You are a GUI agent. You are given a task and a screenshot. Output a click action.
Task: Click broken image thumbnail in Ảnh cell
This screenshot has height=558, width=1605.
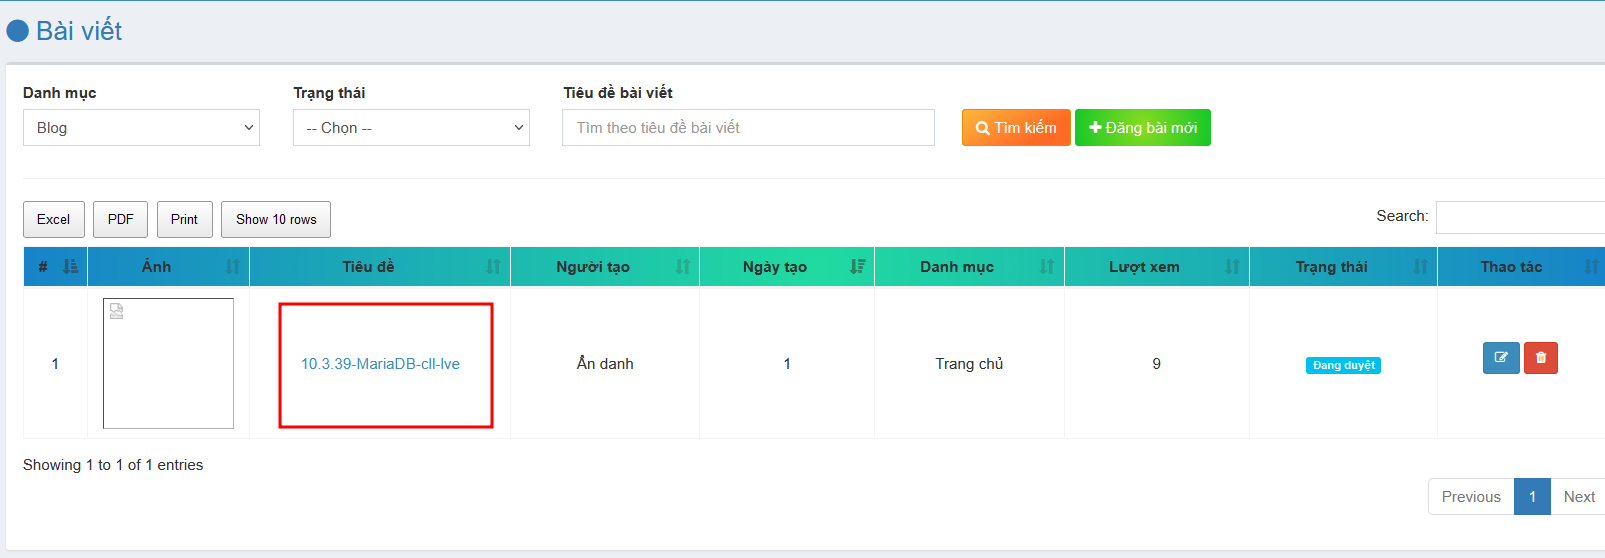point(168,363)
